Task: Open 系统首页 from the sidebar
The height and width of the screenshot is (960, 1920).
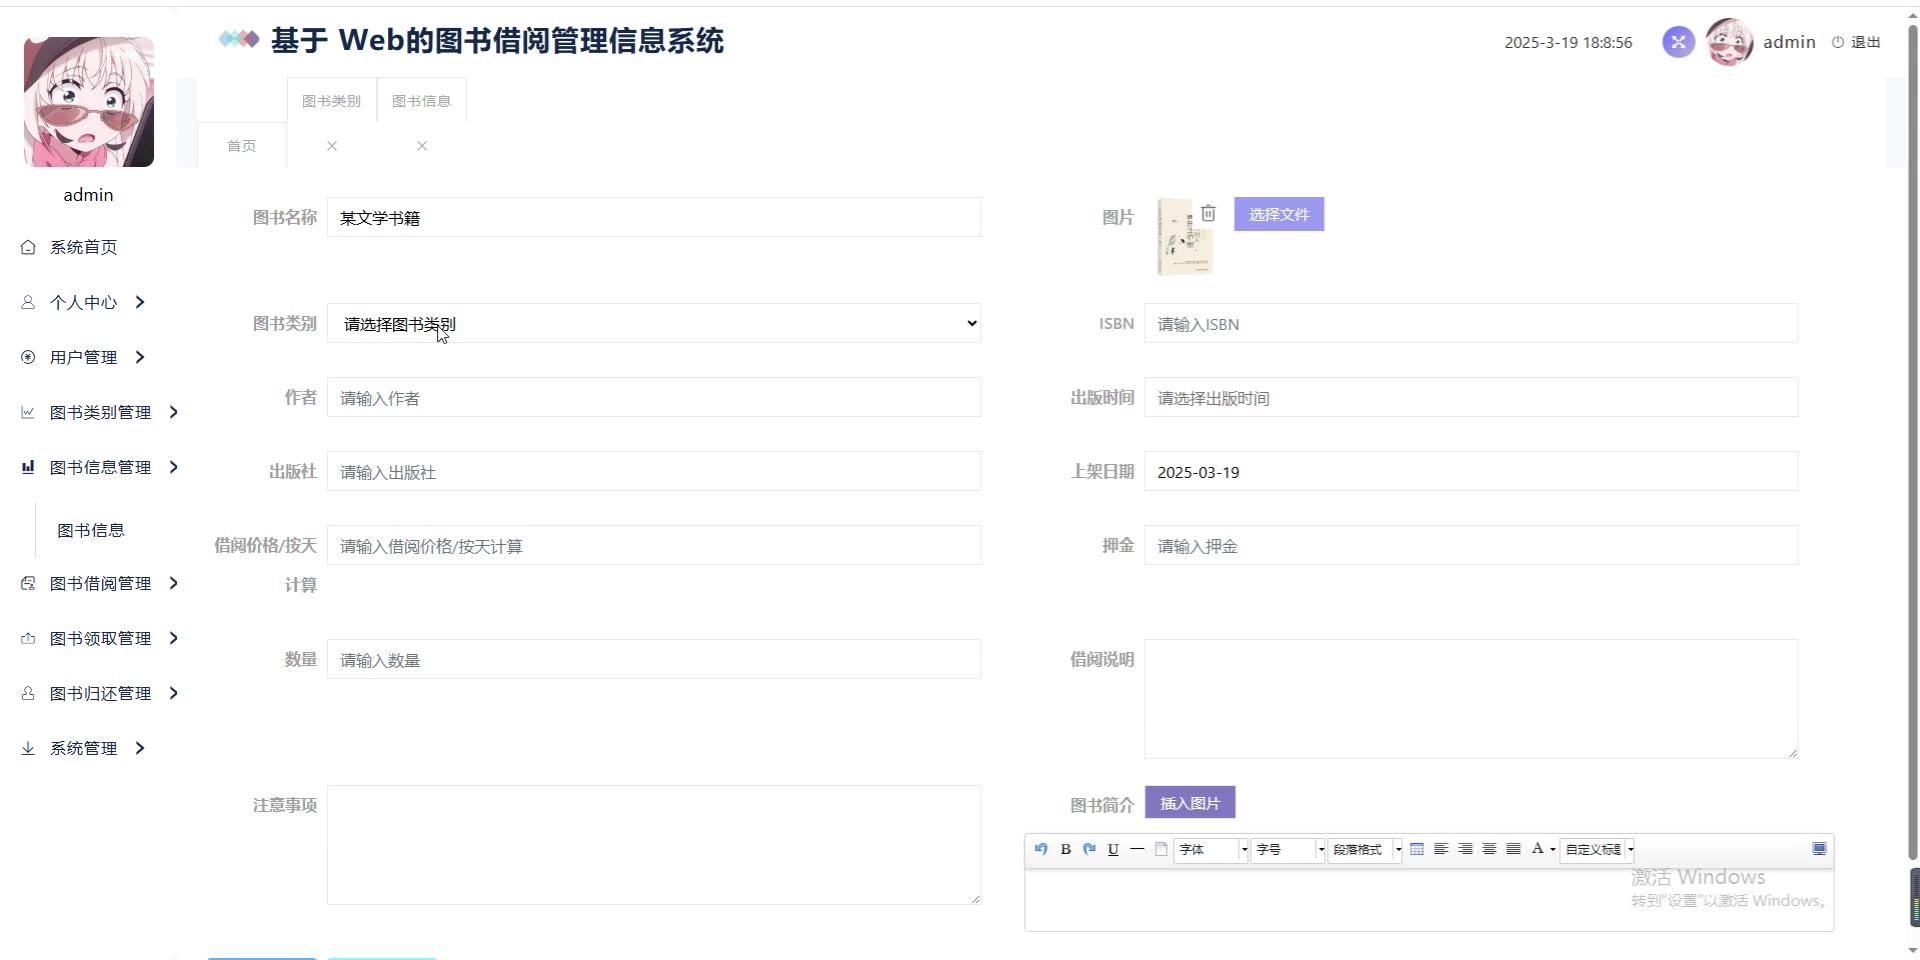Action: tap(83, 247)
